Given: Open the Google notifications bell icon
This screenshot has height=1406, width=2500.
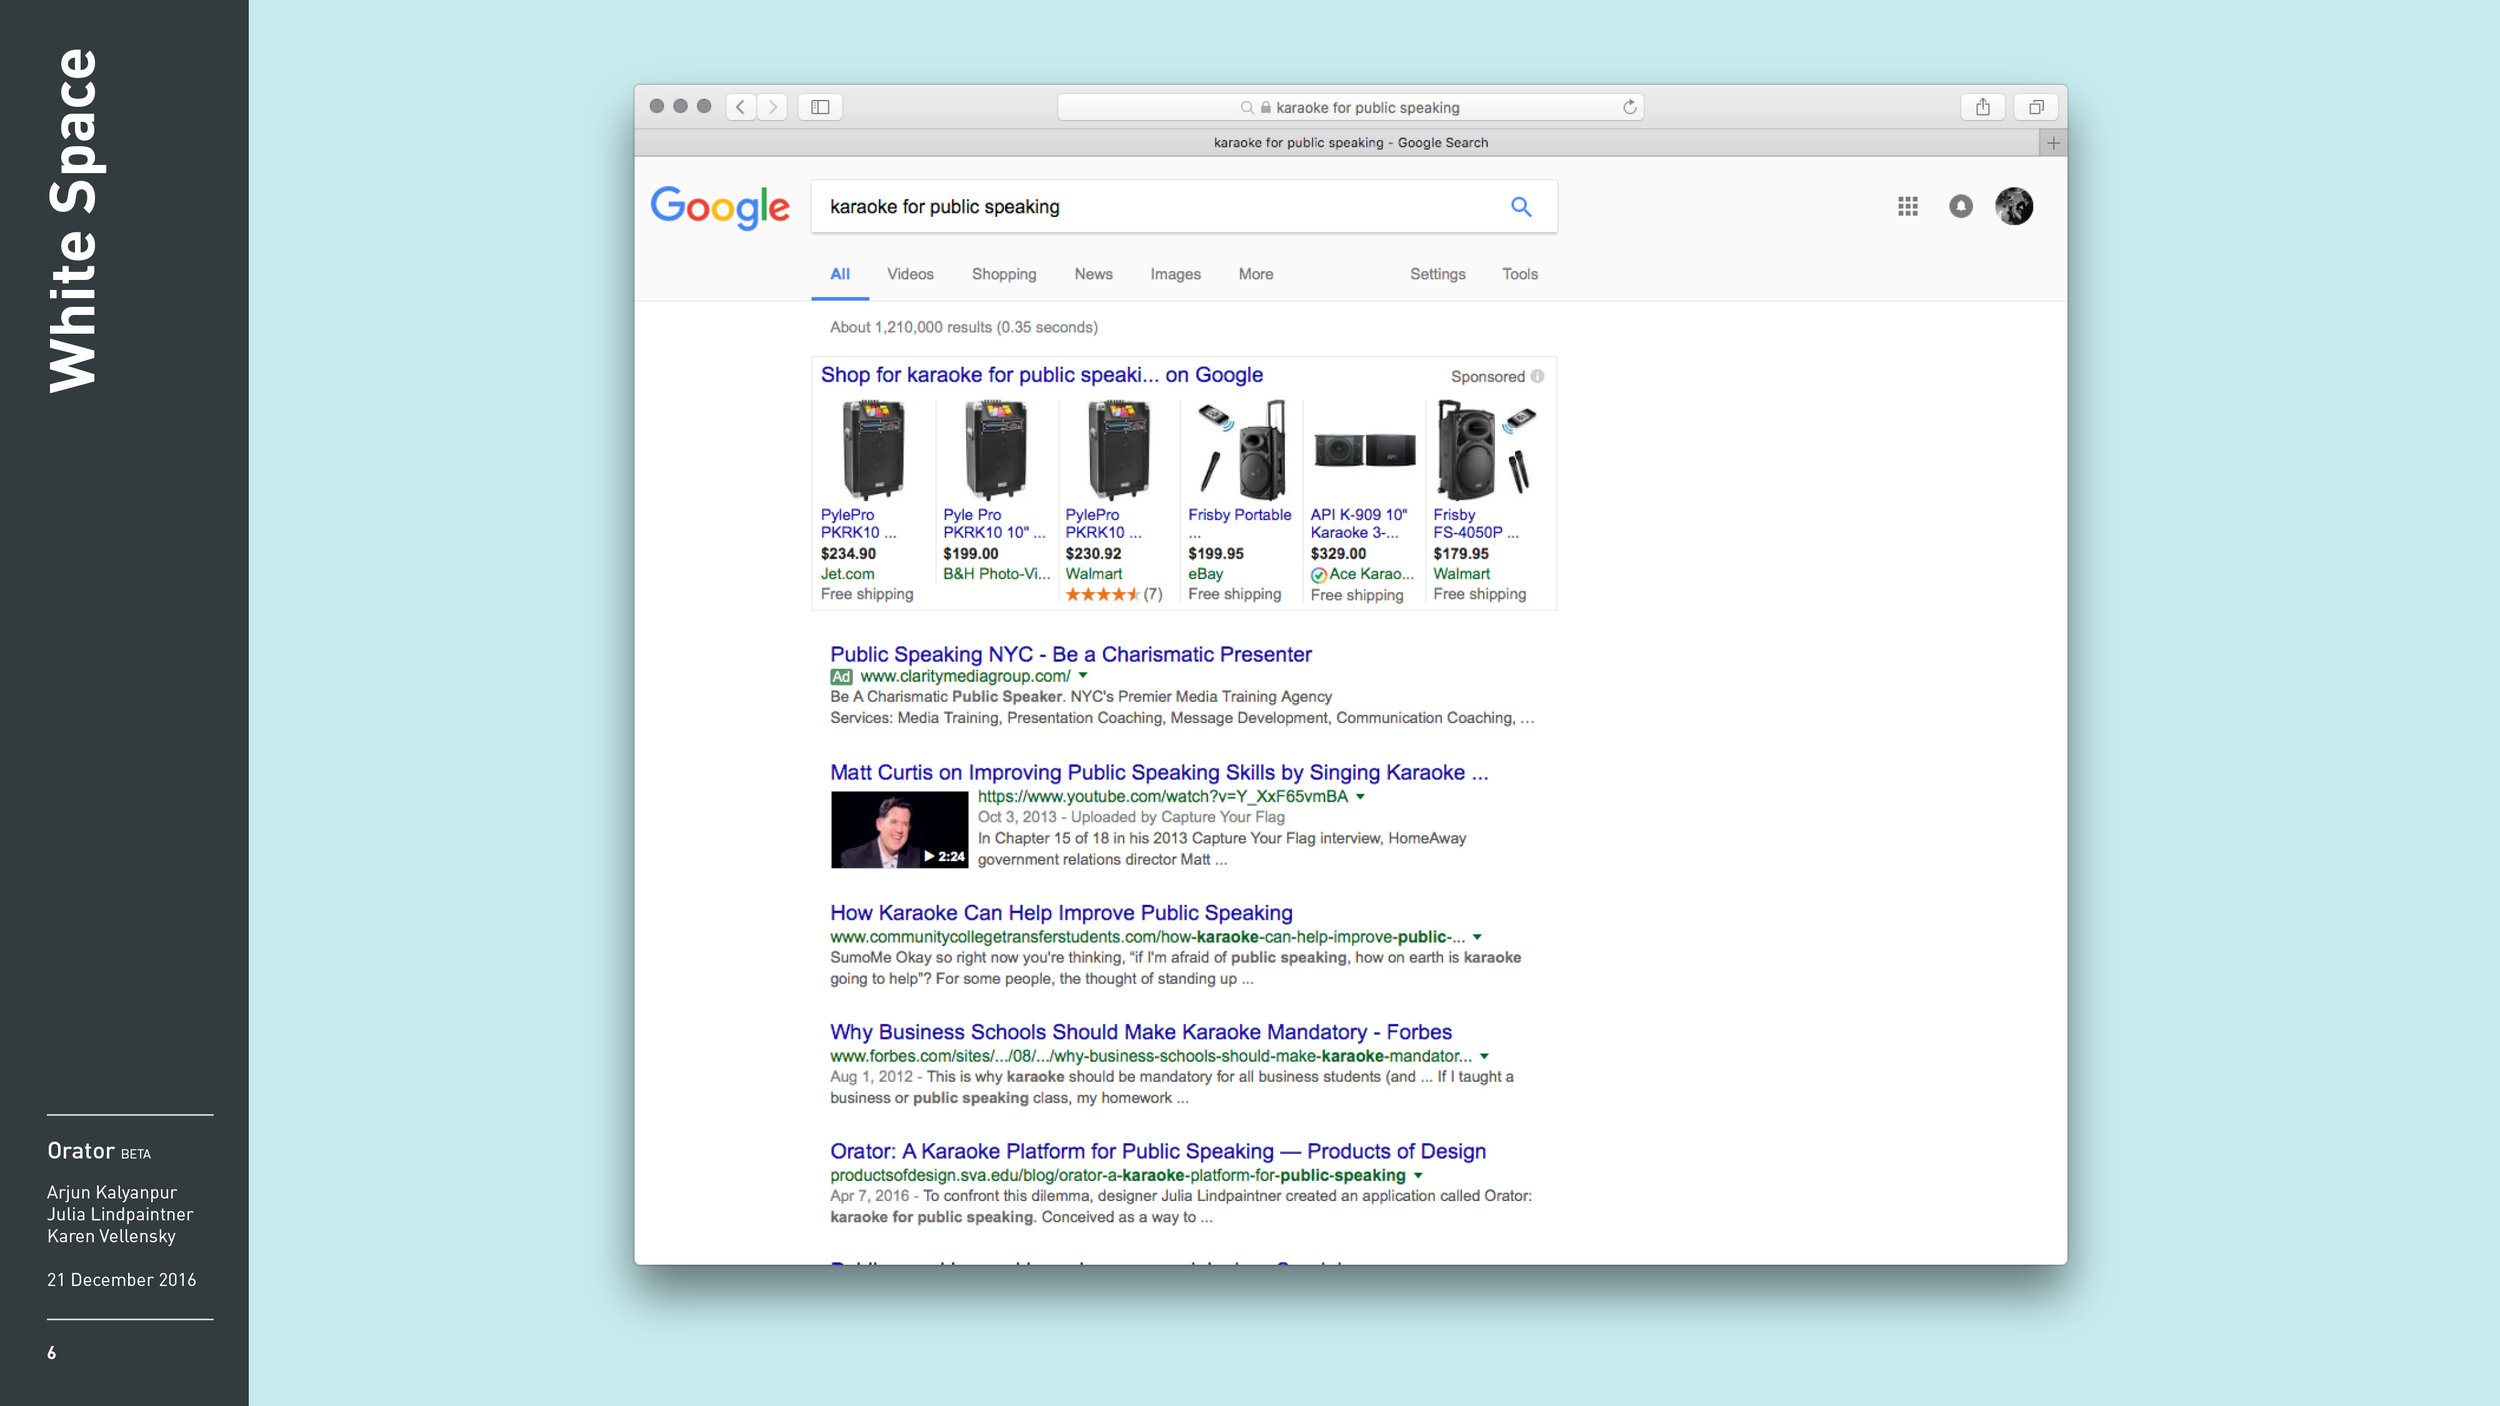Looking at the screenshot, I should click(x=1961, y=206).
